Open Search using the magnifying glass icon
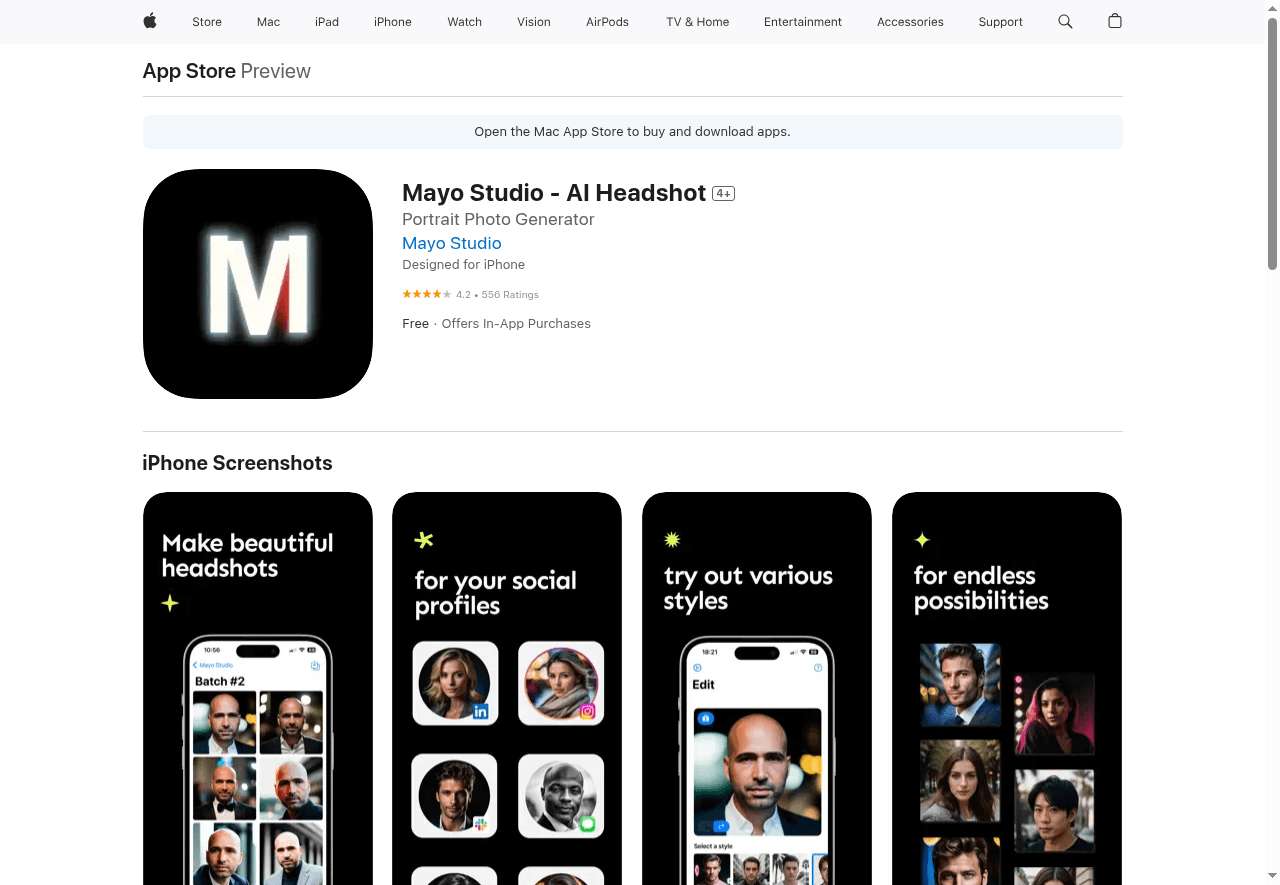Image resolution: width=1280 pixels, height=885 pixels. tap(1065, 21)
